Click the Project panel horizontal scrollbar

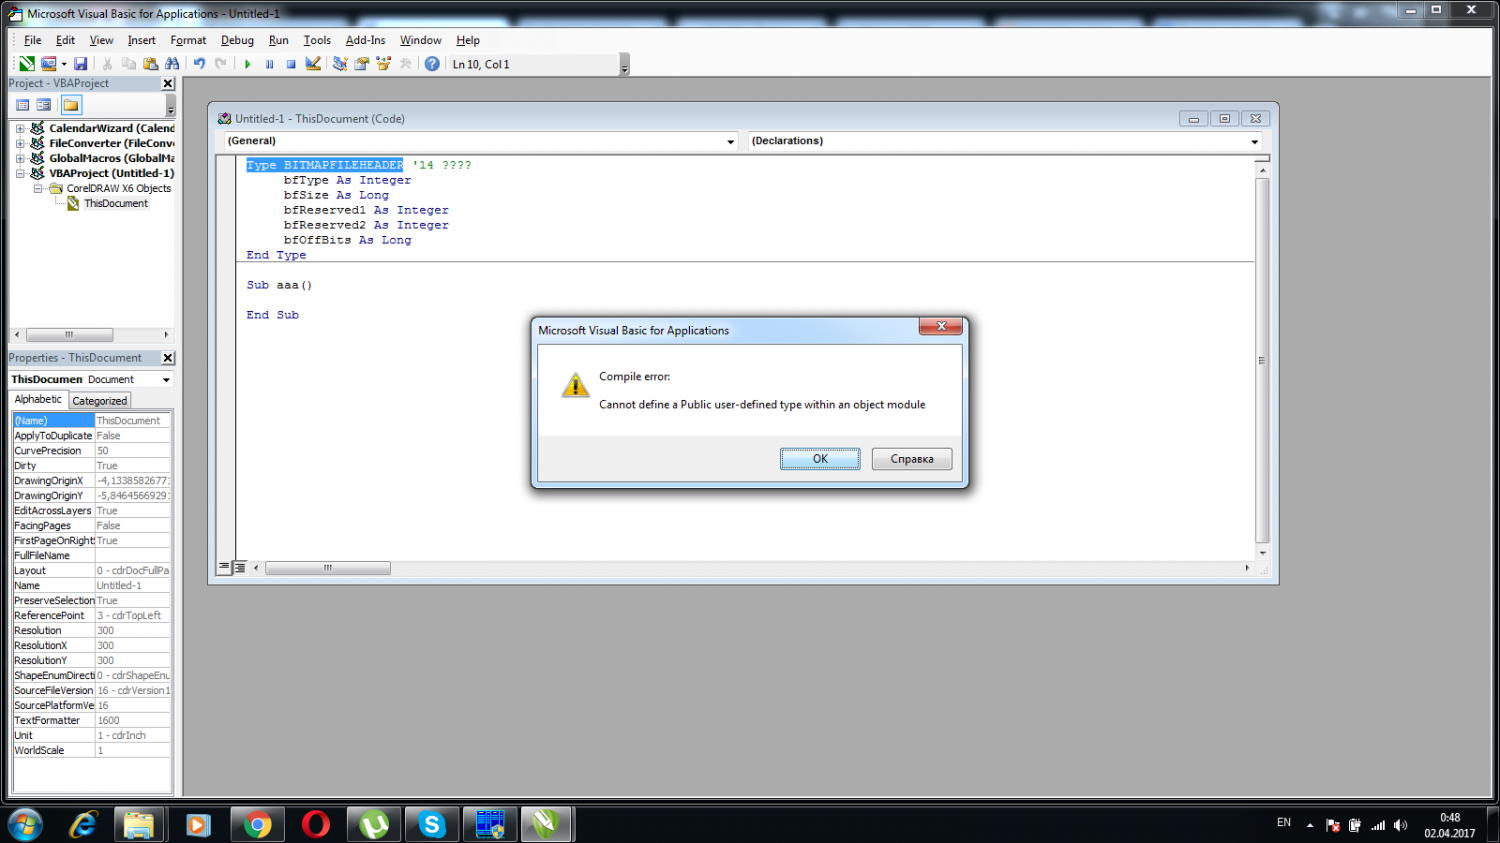(x=69, y=335)
